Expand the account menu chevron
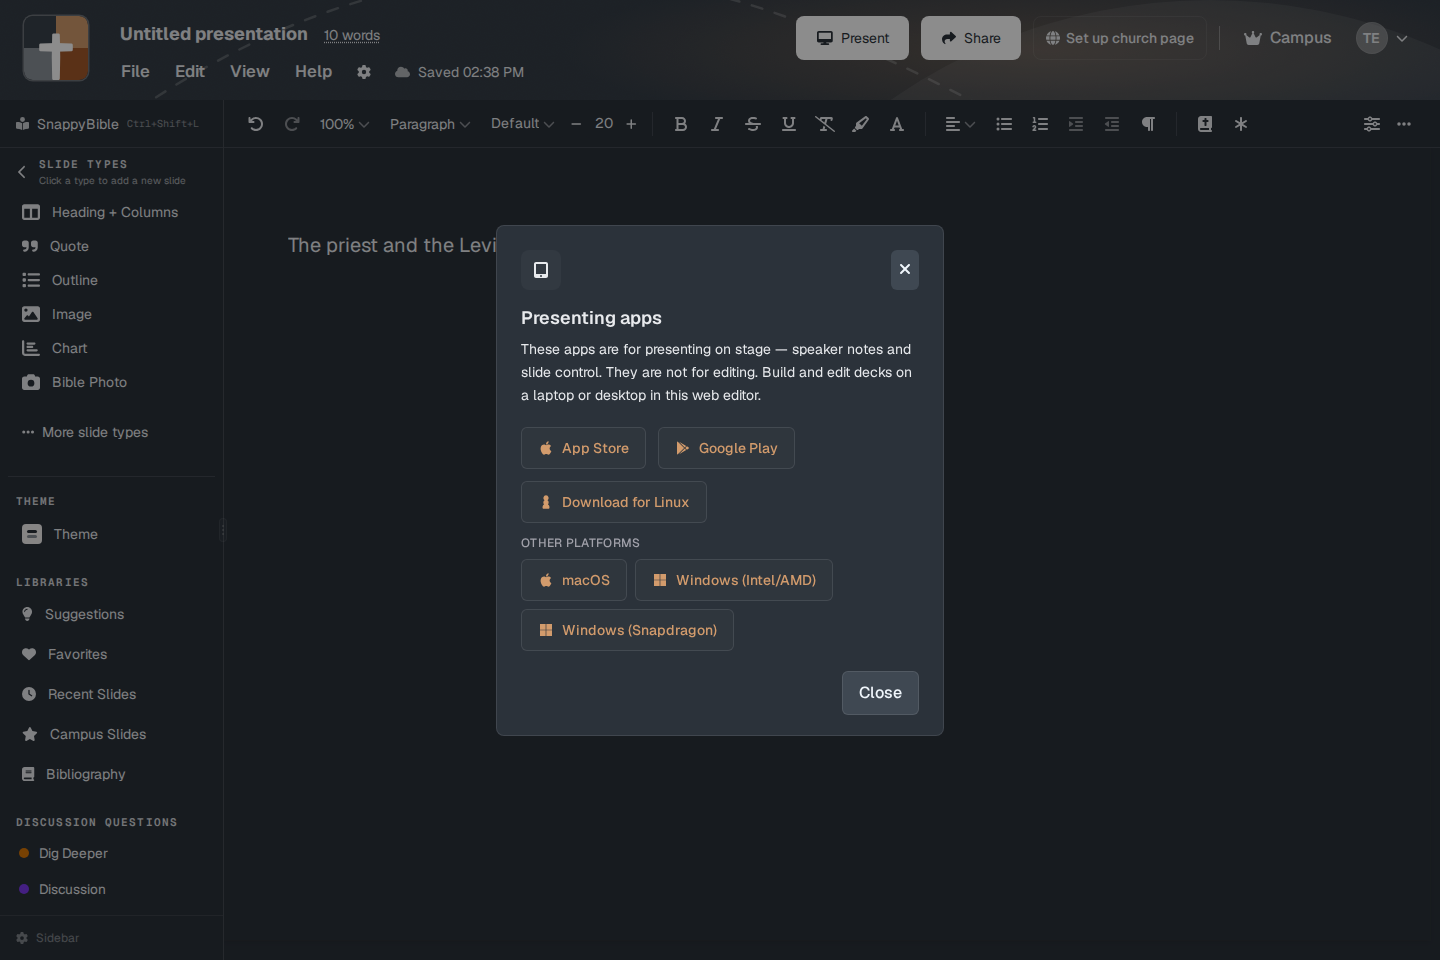 point(1402,39)
